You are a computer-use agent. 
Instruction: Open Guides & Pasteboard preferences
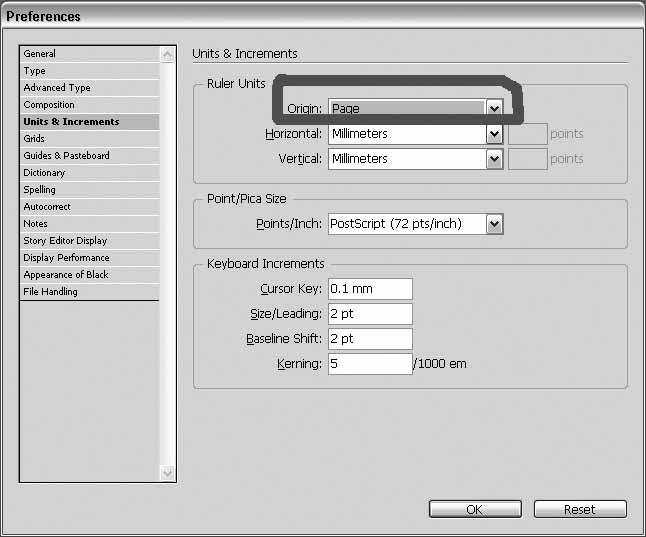89,156
